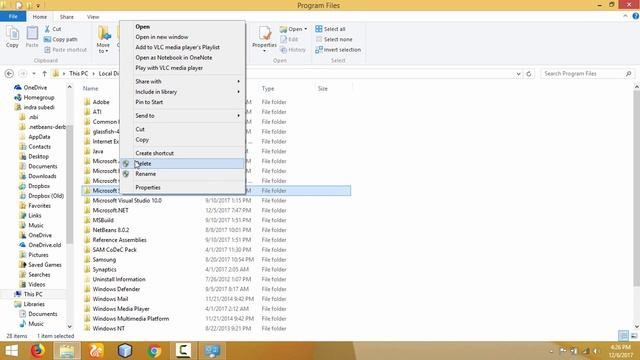This screenshot has width=640, height=360.
Task: Expand Send to submenu
Action: tap(238, 116)
